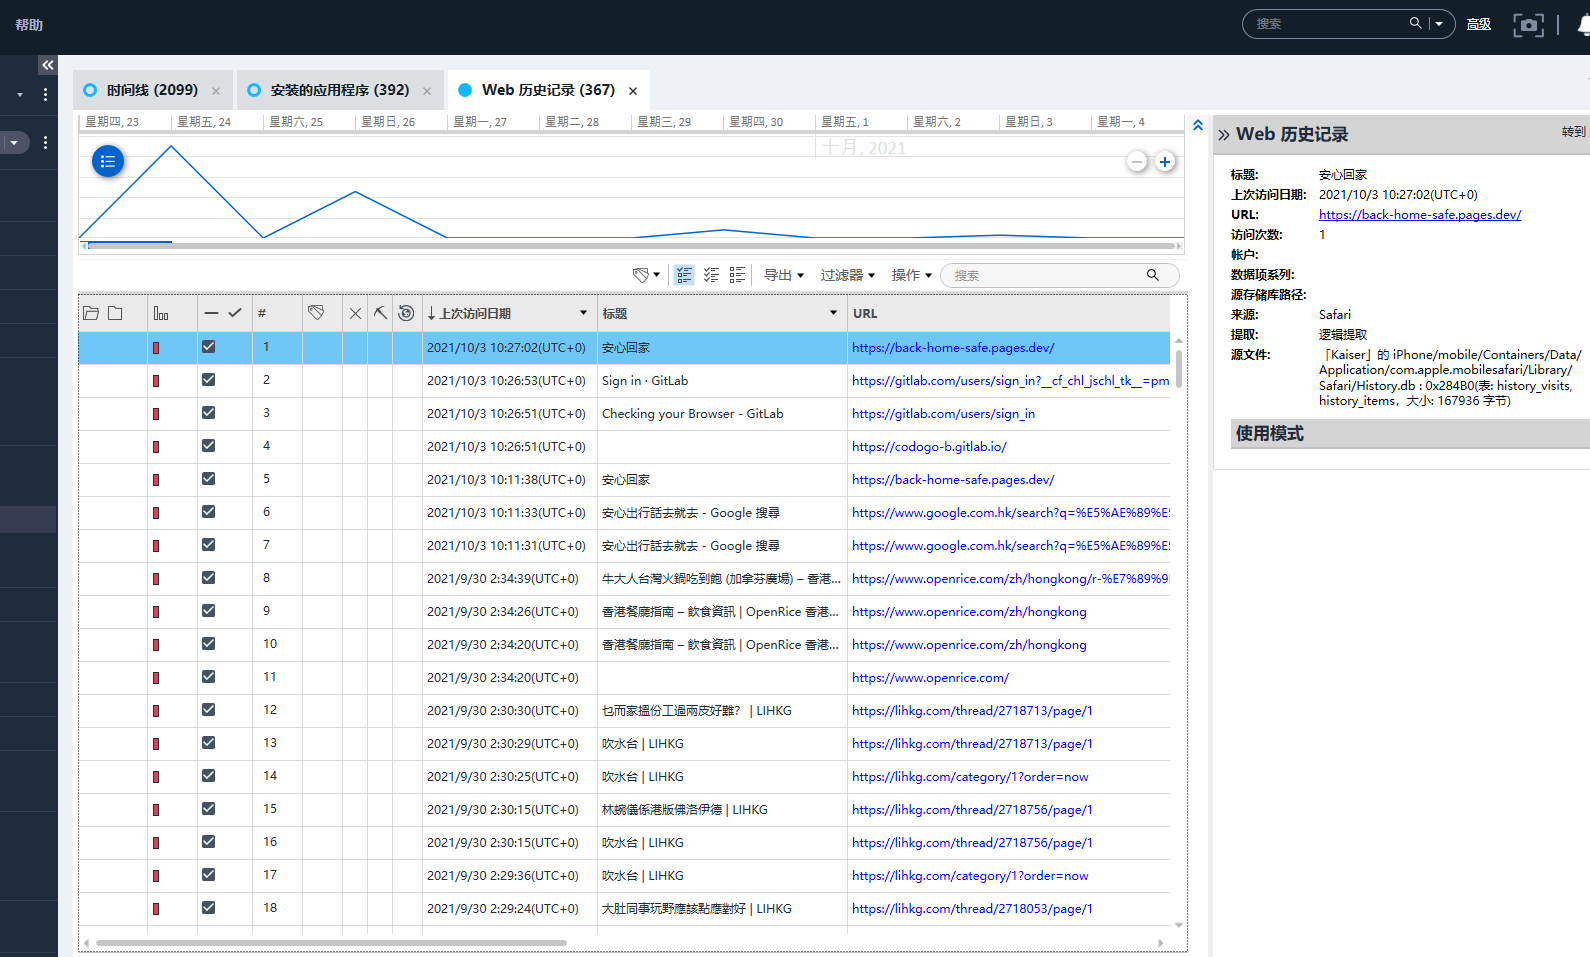This screenshot has width=1590, height=957.
Task: Open the gitlab.com sign_in URL in row 3
Action: [x=943, y=414]
